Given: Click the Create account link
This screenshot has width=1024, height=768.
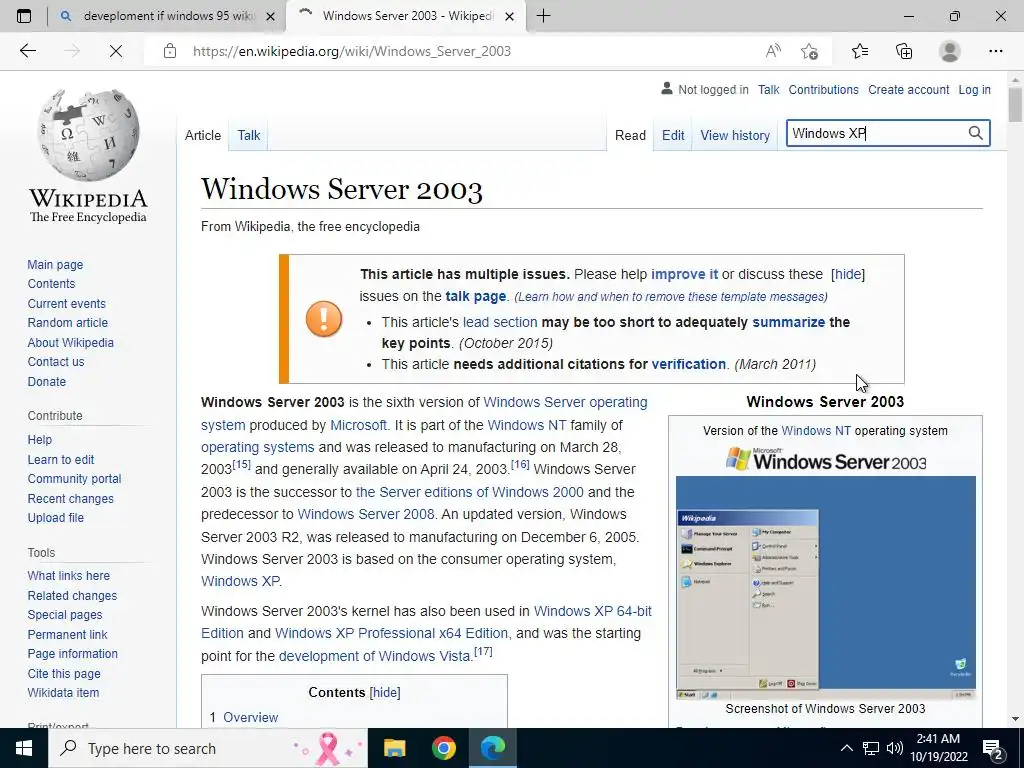Looking at the screenshot, I should (908, 89).
